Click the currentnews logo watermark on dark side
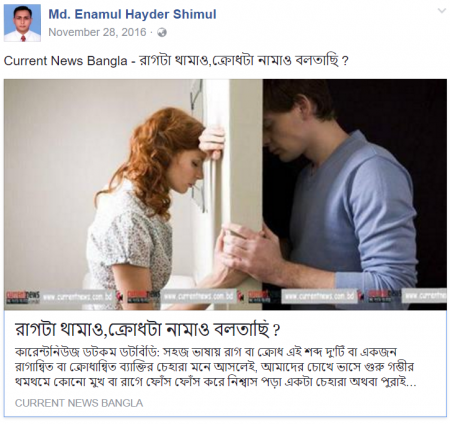The image size is (450, 424). tap(384, 295)
